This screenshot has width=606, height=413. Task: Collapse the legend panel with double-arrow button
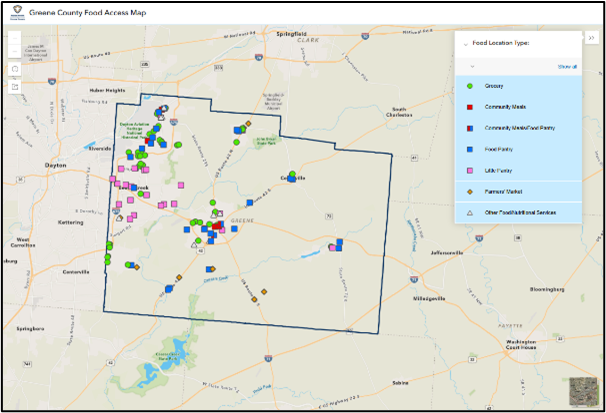click(x=591, y=38)
